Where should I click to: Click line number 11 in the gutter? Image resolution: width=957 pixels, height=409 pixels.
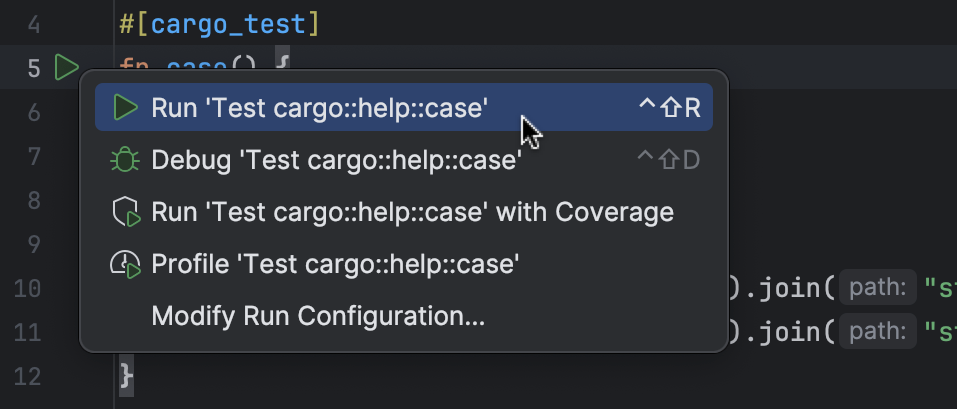pos(28,332)
